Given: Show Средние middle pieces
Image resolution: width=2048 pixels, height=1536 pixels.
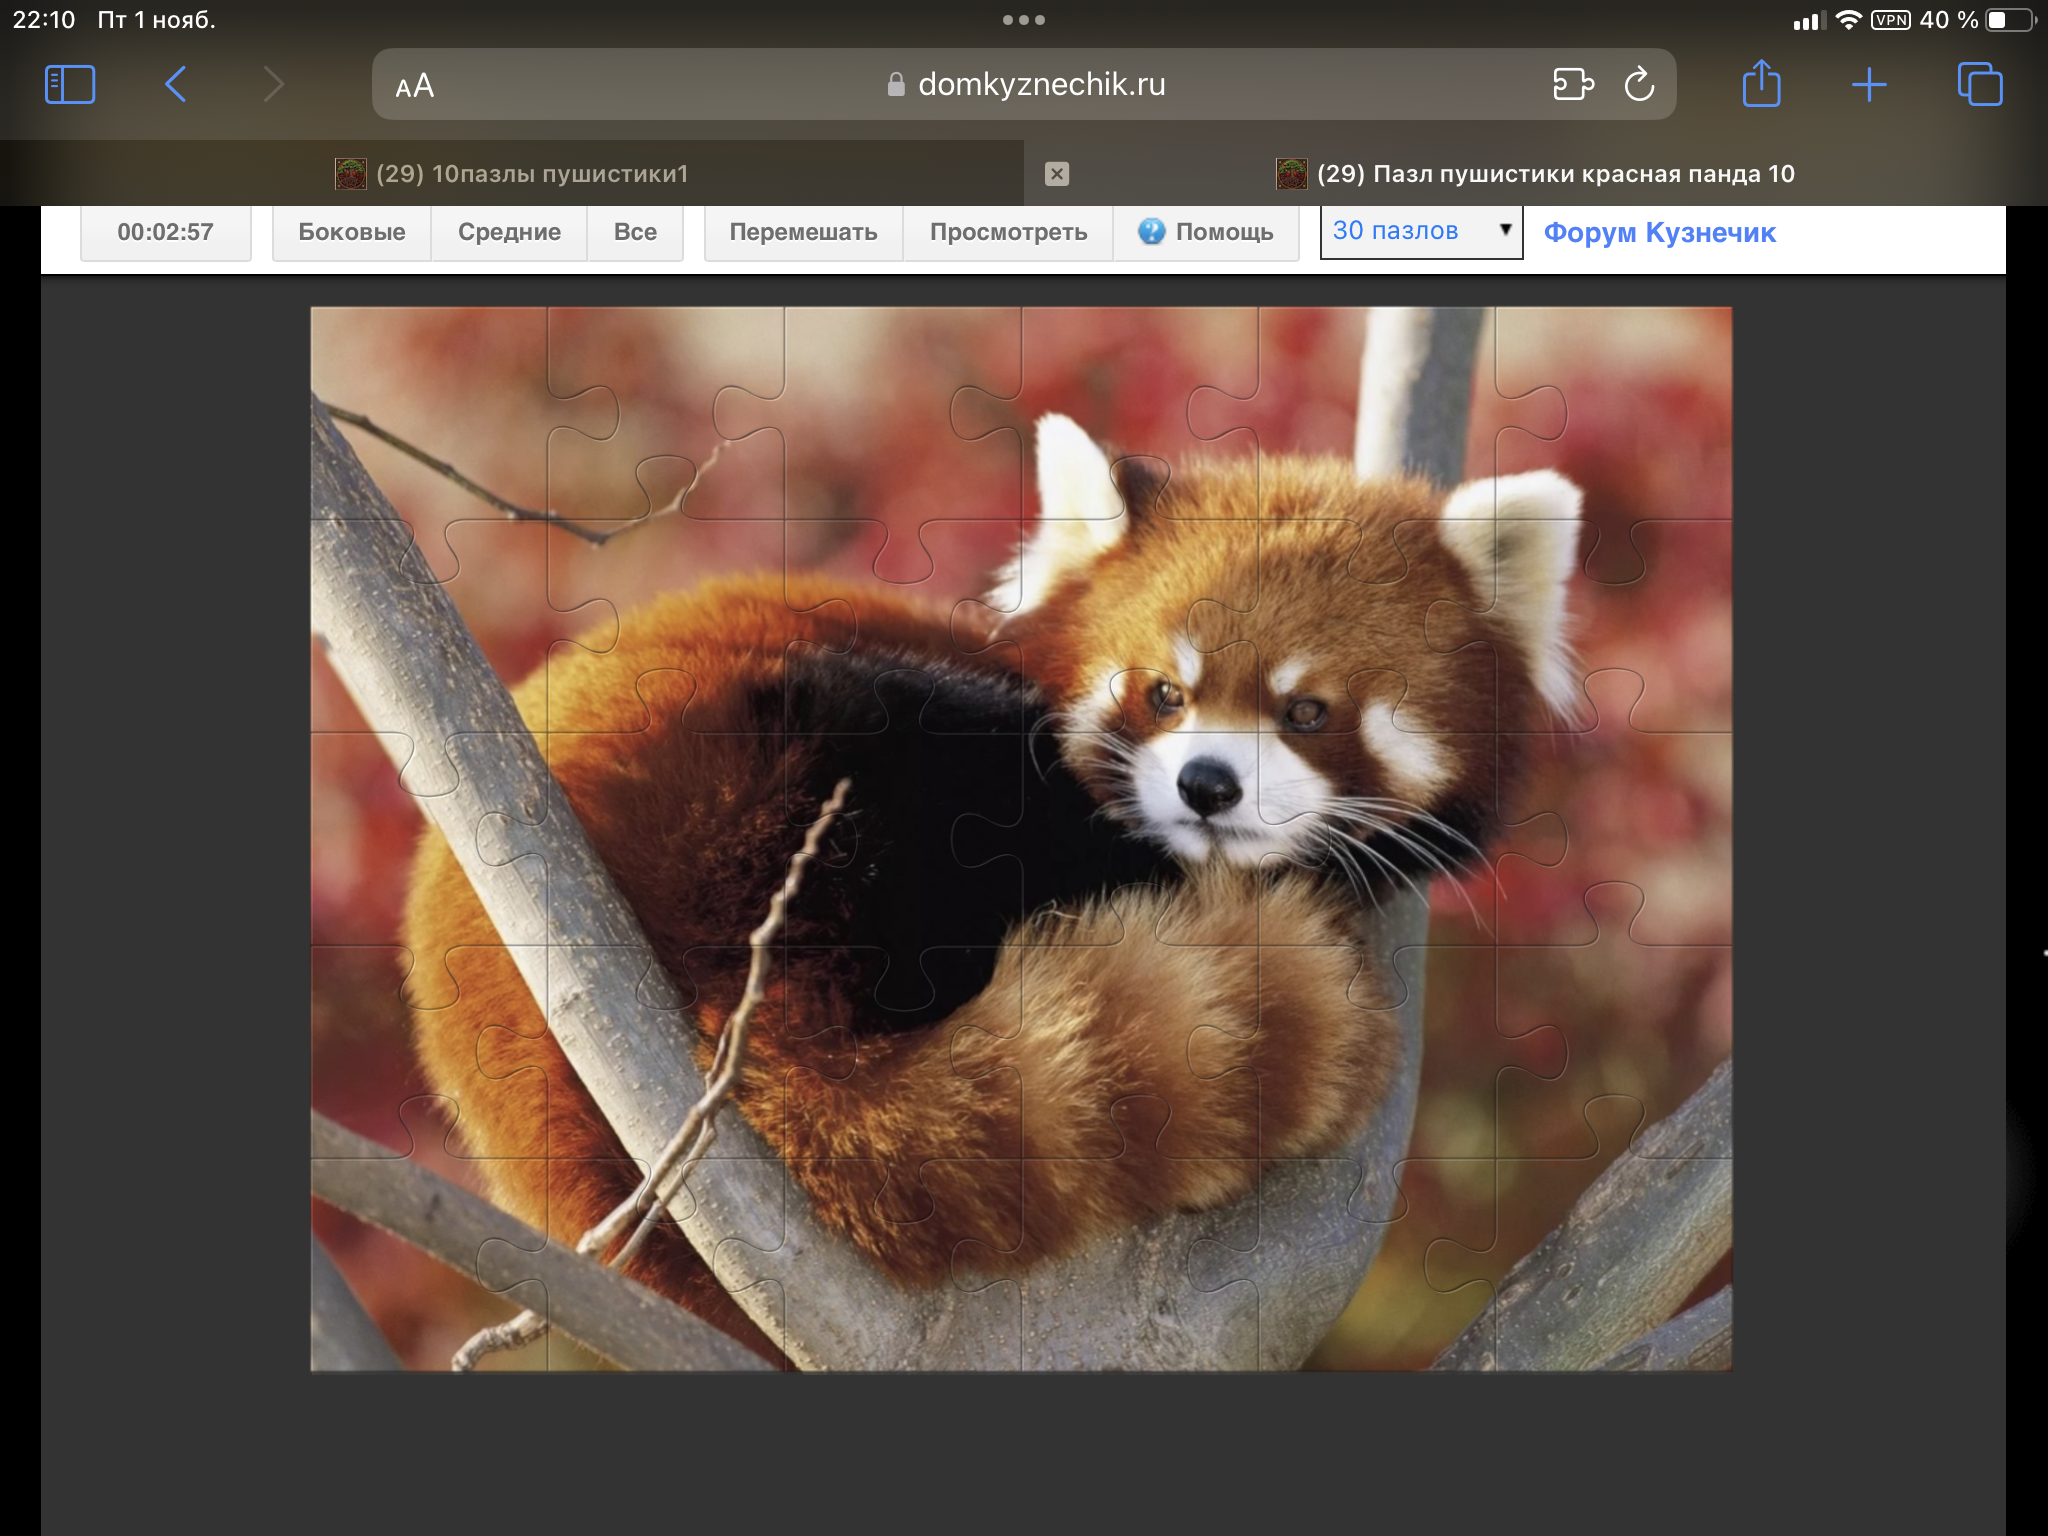Looking at the screenshot, I should tap(509, 232).
